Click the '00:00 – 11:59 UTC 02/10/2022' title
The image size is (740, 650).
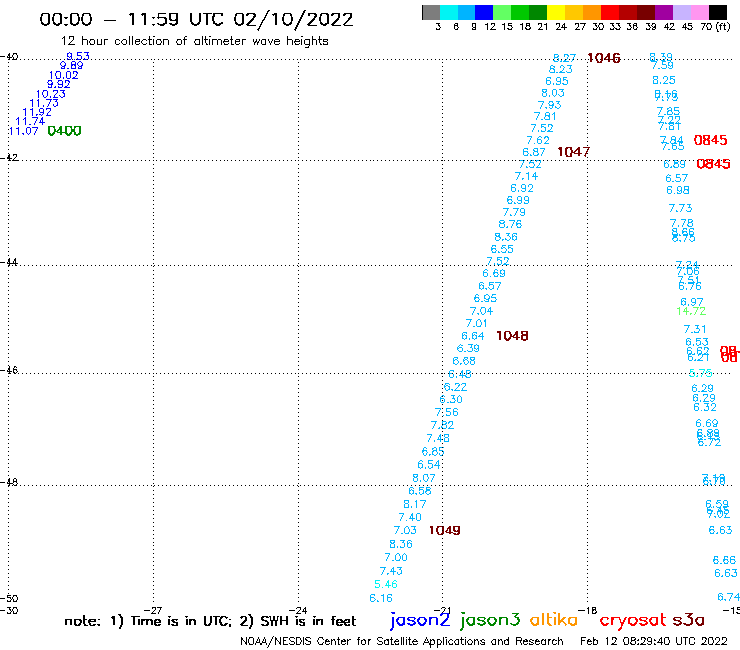click(196, 19)
